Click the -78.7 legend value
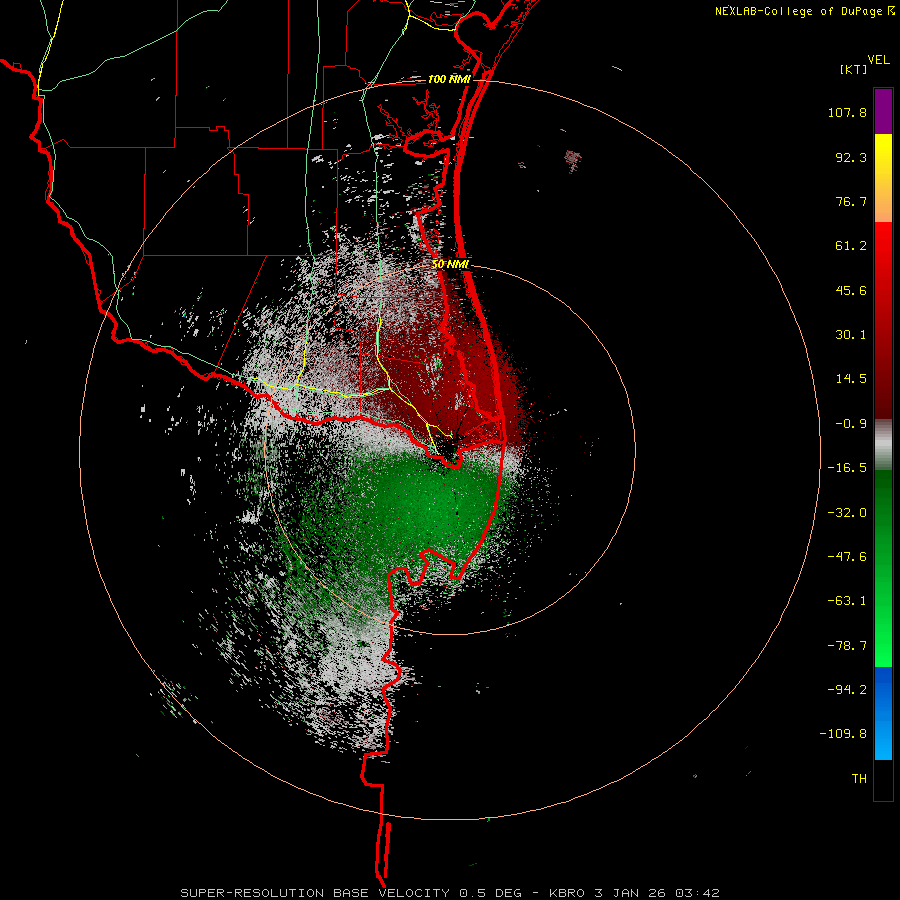 click(x=847, y=646)
